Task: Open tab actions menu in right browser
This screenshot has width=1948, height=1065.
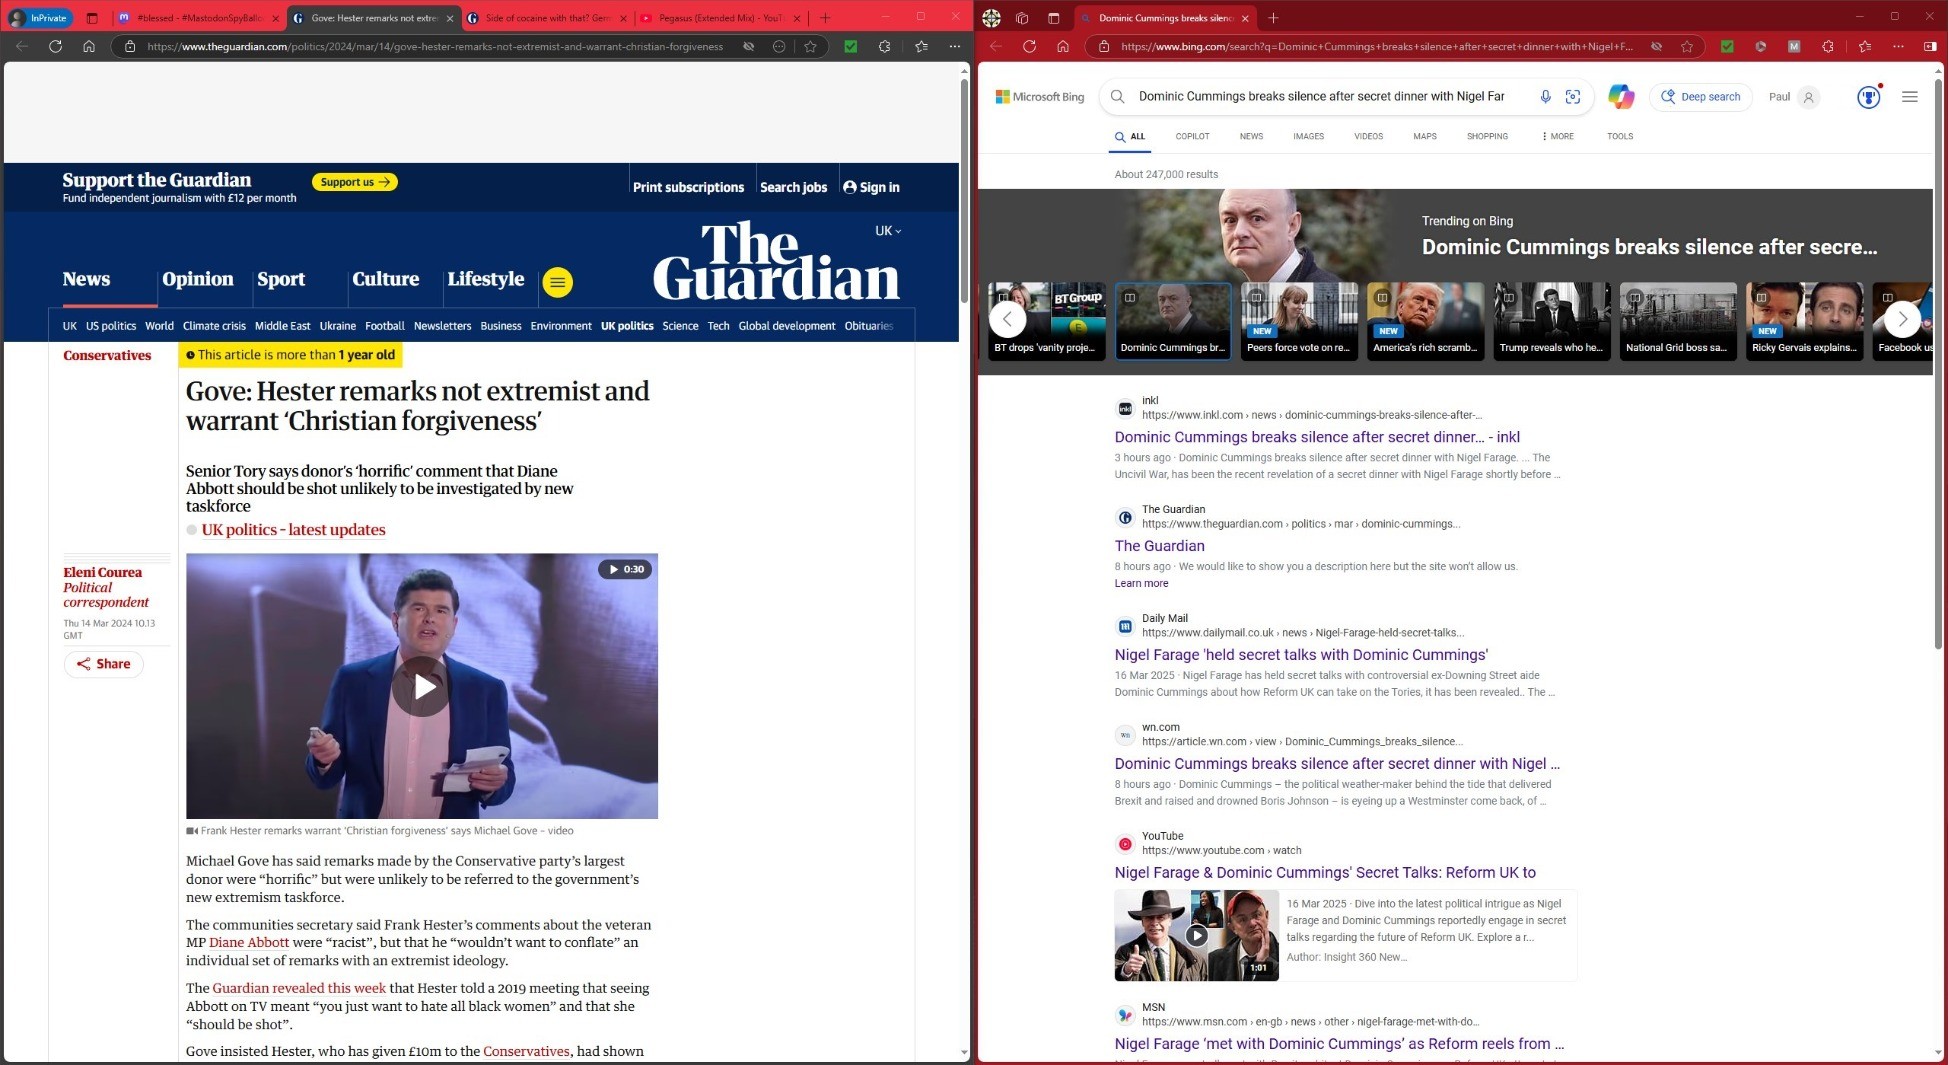Action: click(x=1053, y=18)
